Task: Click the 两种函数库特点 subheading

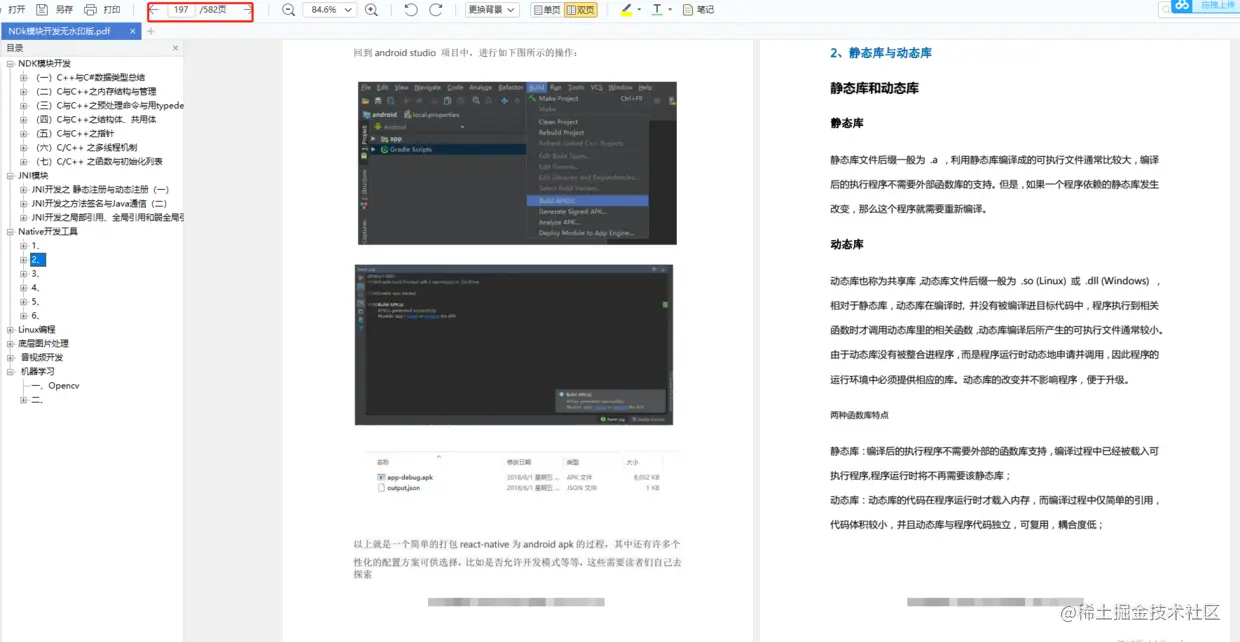Action: [859, 415]
